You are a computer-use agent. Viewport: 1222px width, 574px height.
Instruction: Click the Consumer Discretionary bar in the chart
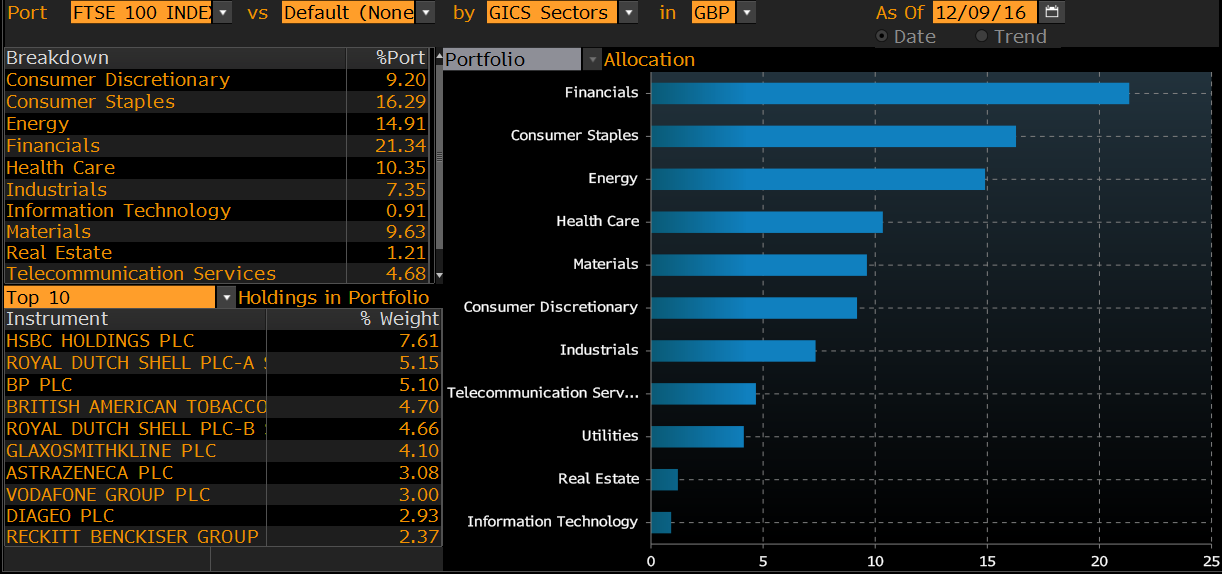pos(754,308)
